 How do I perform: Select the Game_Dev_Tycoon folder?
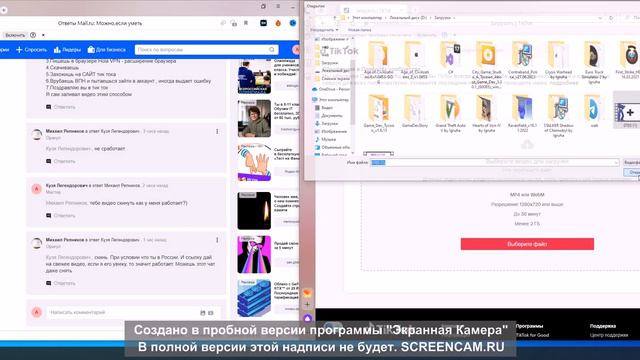point(378,113)
